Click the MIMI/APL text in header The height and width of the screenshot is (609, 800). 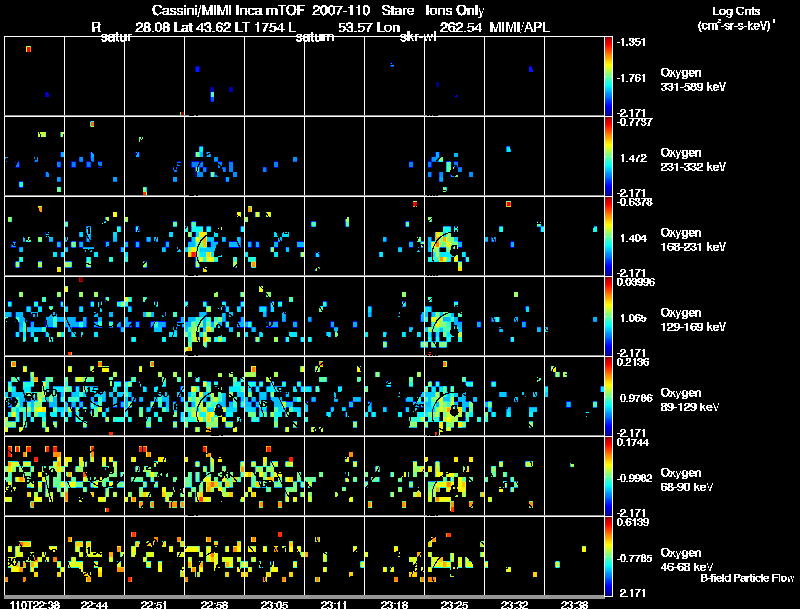tap(519, 27)
